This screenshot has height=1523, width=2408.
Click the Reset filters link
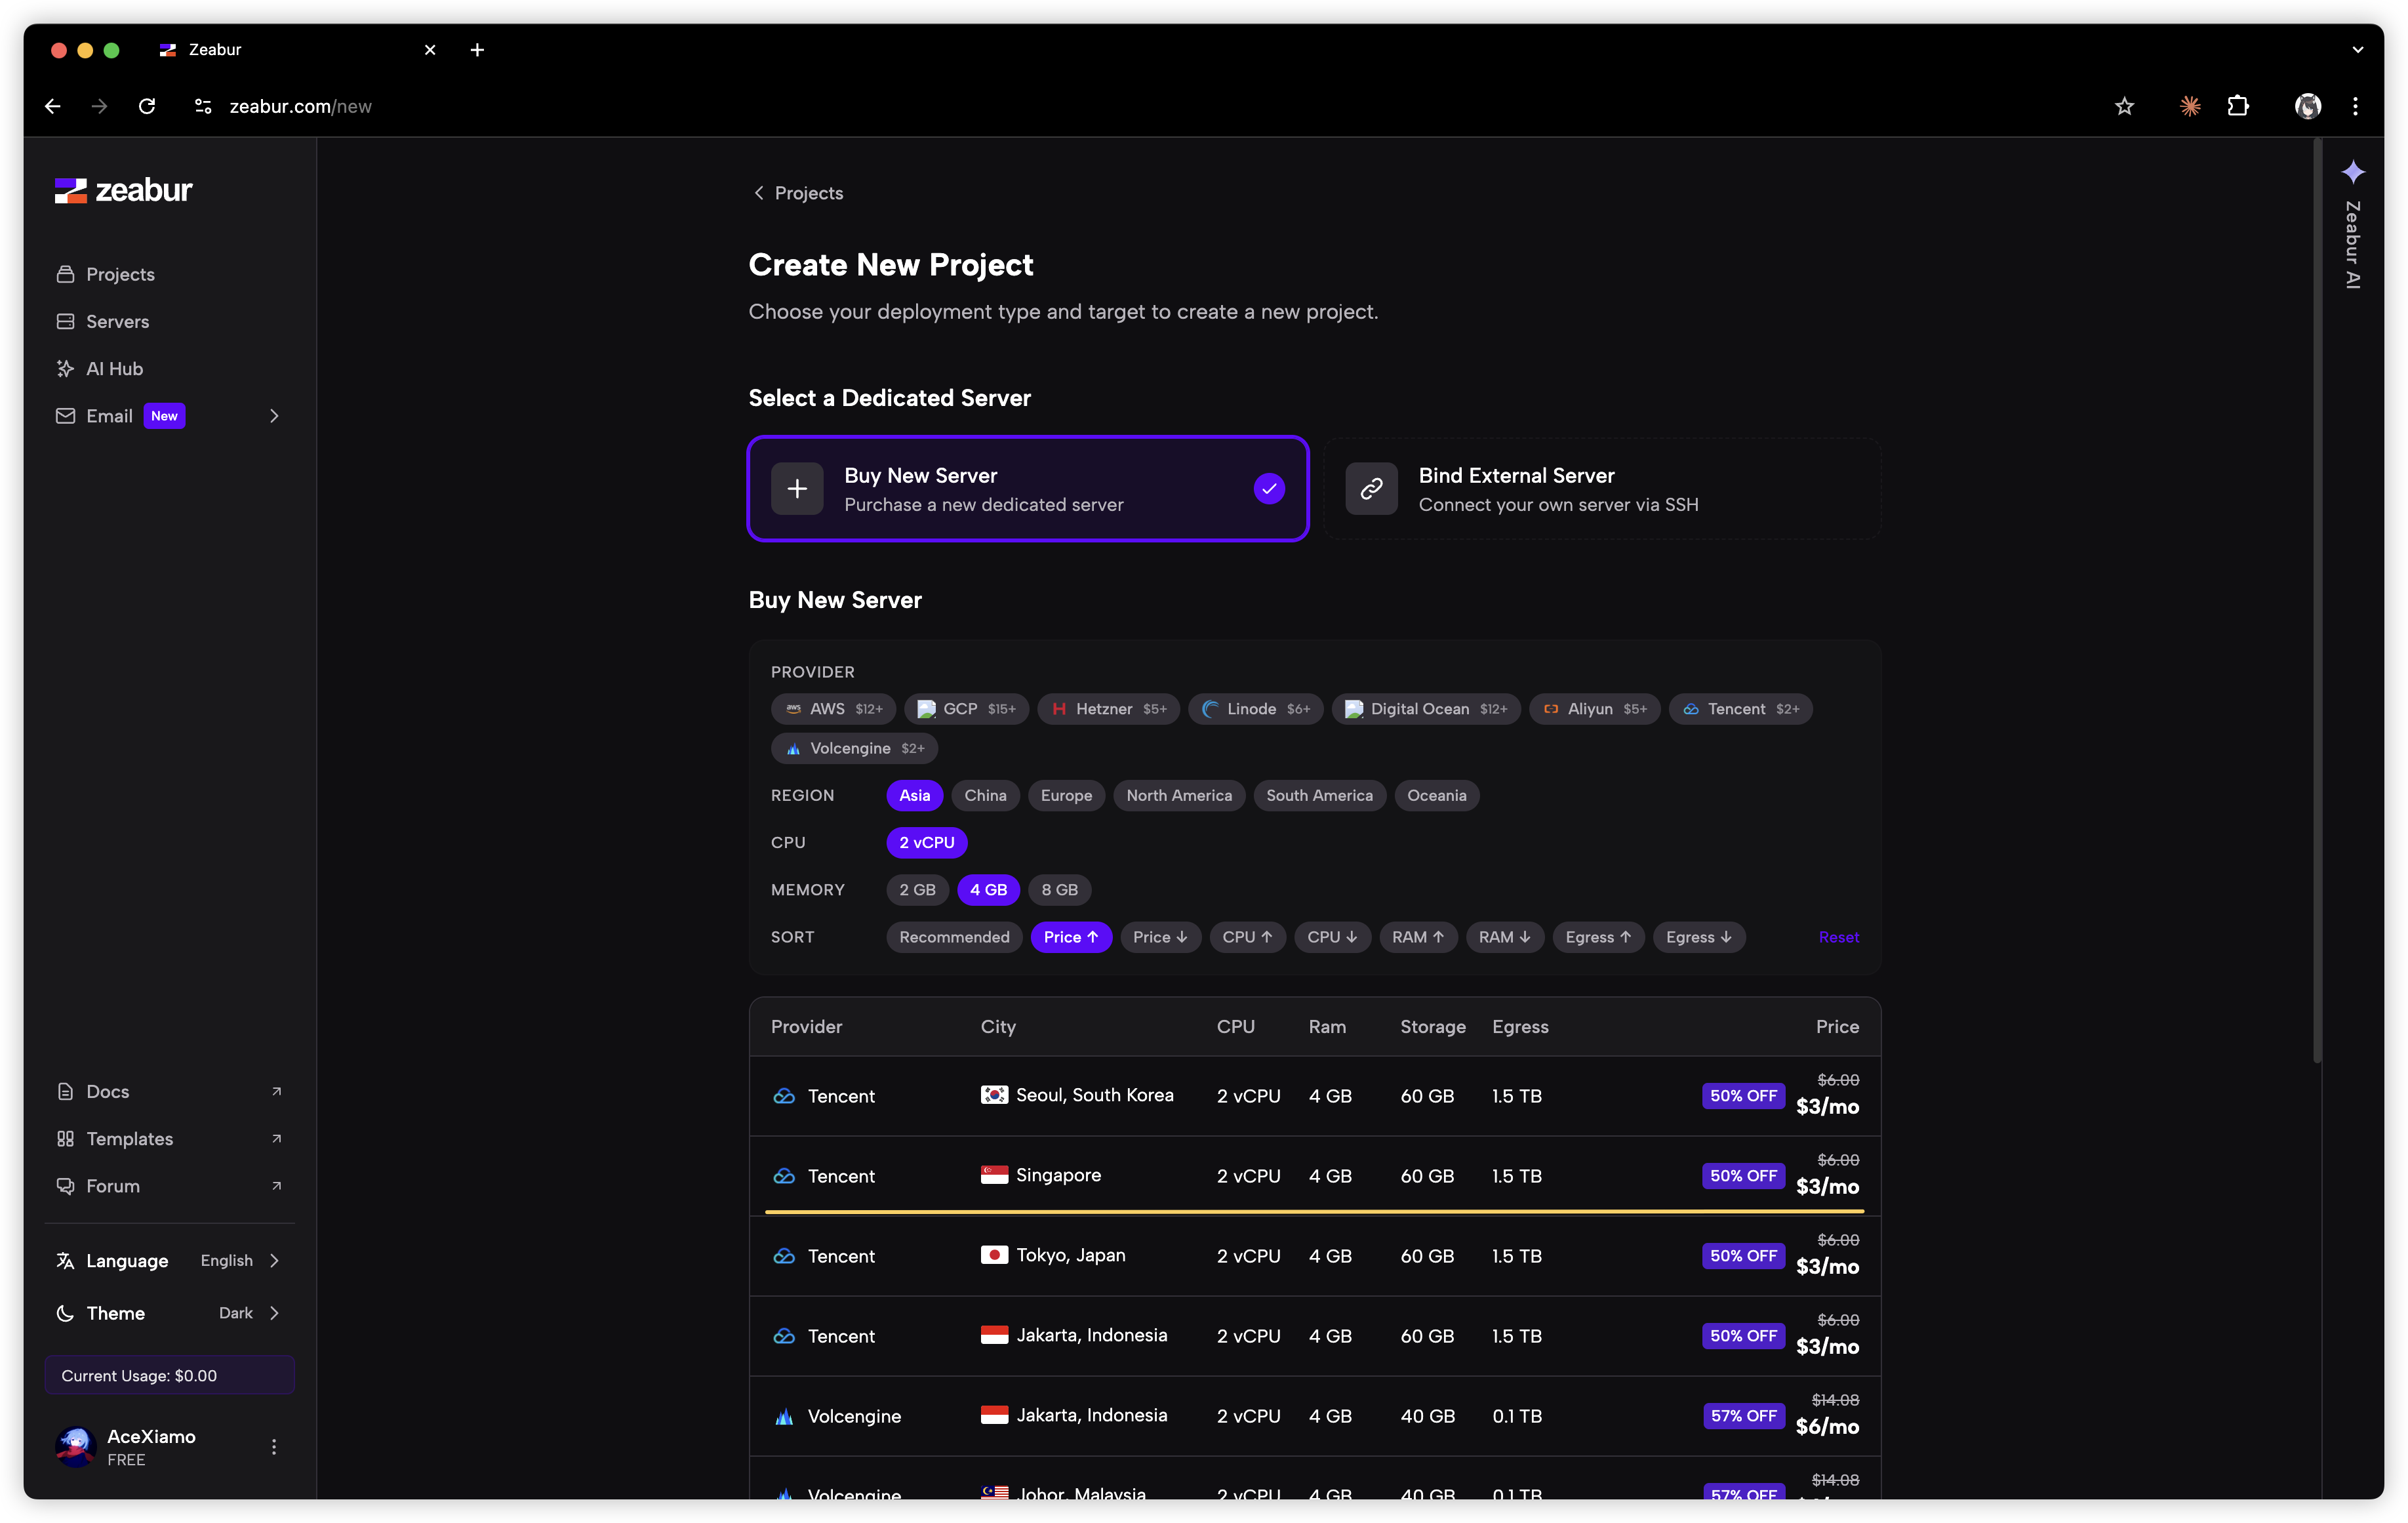1838,937
